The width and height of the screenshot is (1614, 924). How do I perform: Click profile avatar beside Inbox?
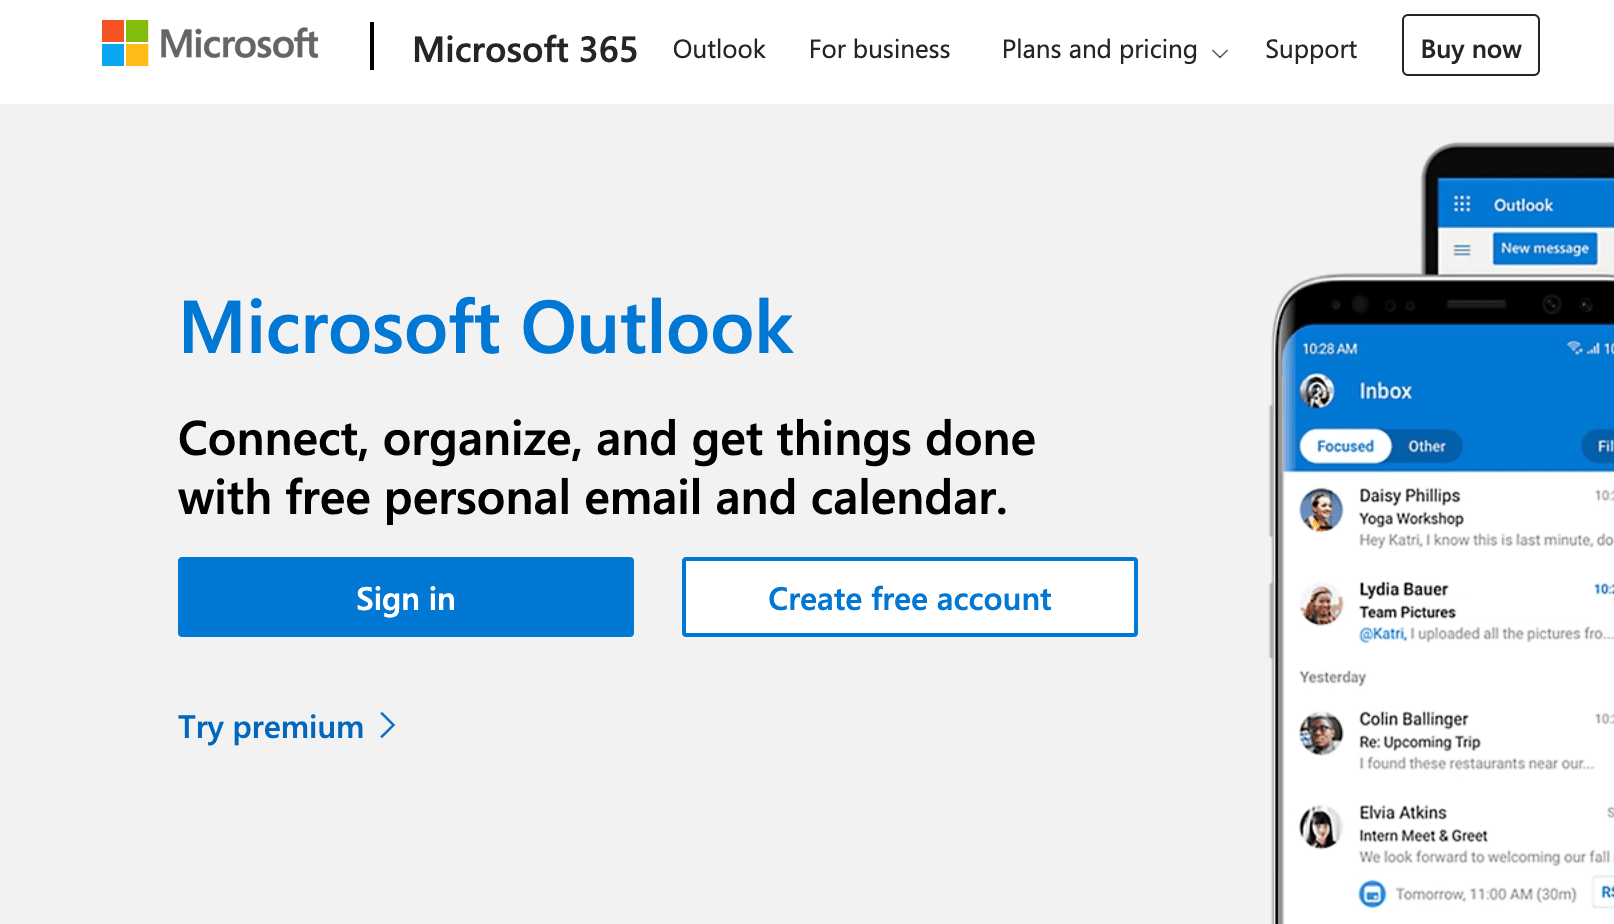(1317, 391)
